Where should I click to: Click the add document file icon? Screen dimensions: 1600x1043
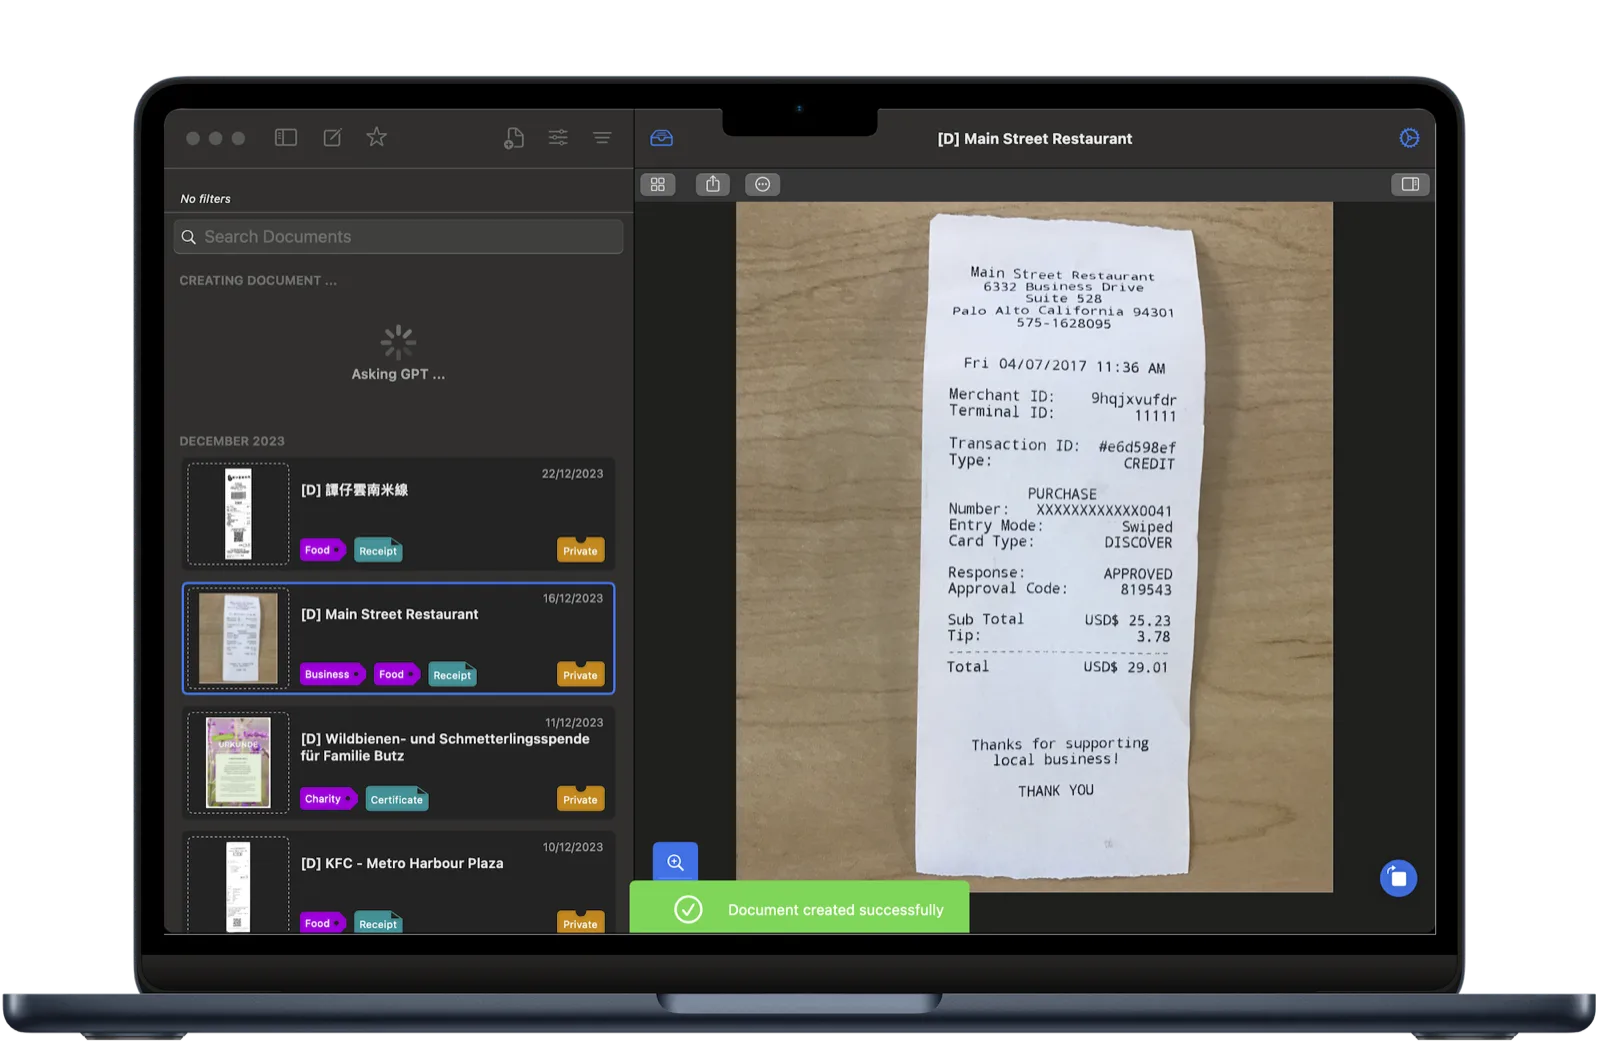click(514, 138)
